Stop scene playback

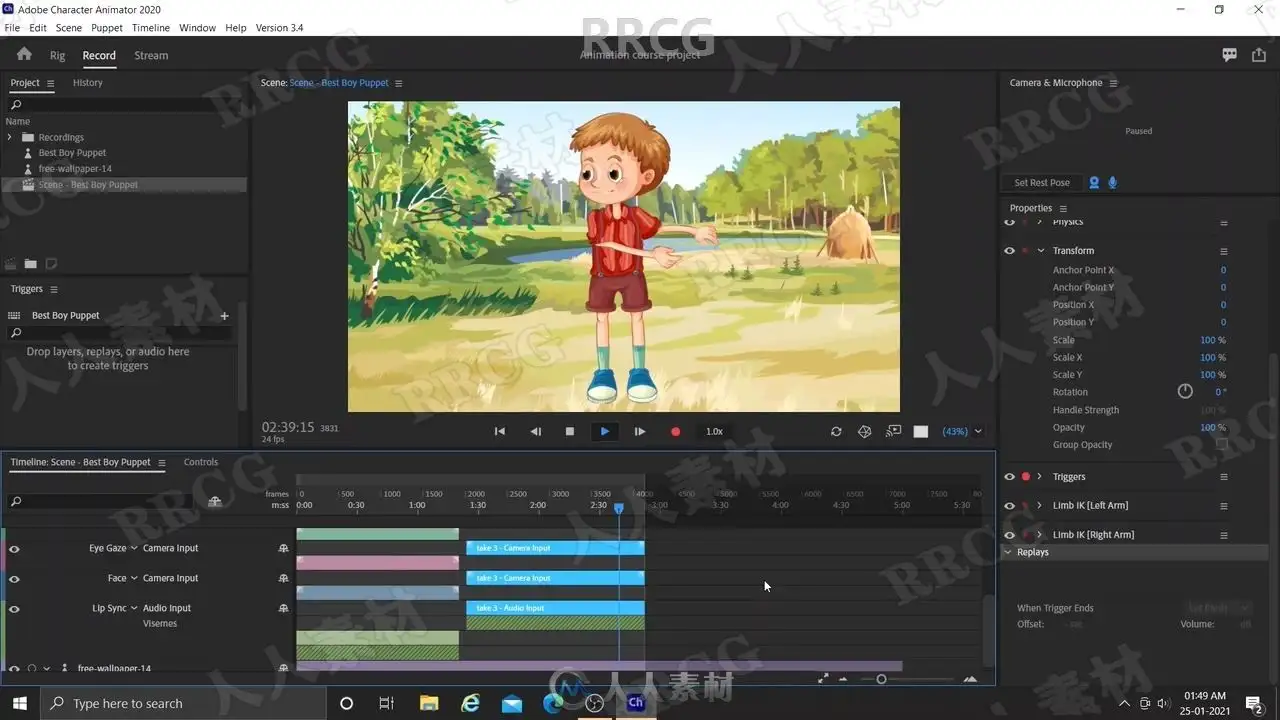tap(570, 431)
